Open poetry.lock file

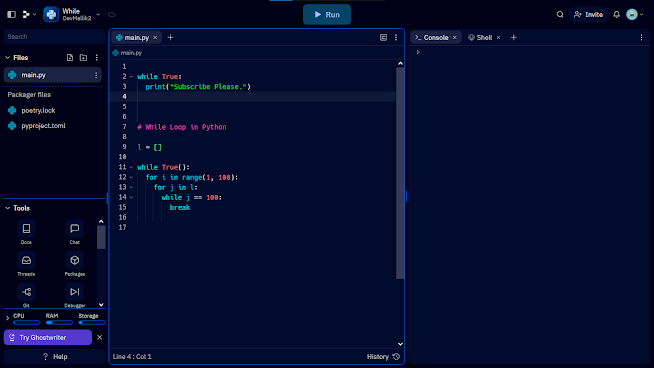pyautogui.click(x=38, y=111)
